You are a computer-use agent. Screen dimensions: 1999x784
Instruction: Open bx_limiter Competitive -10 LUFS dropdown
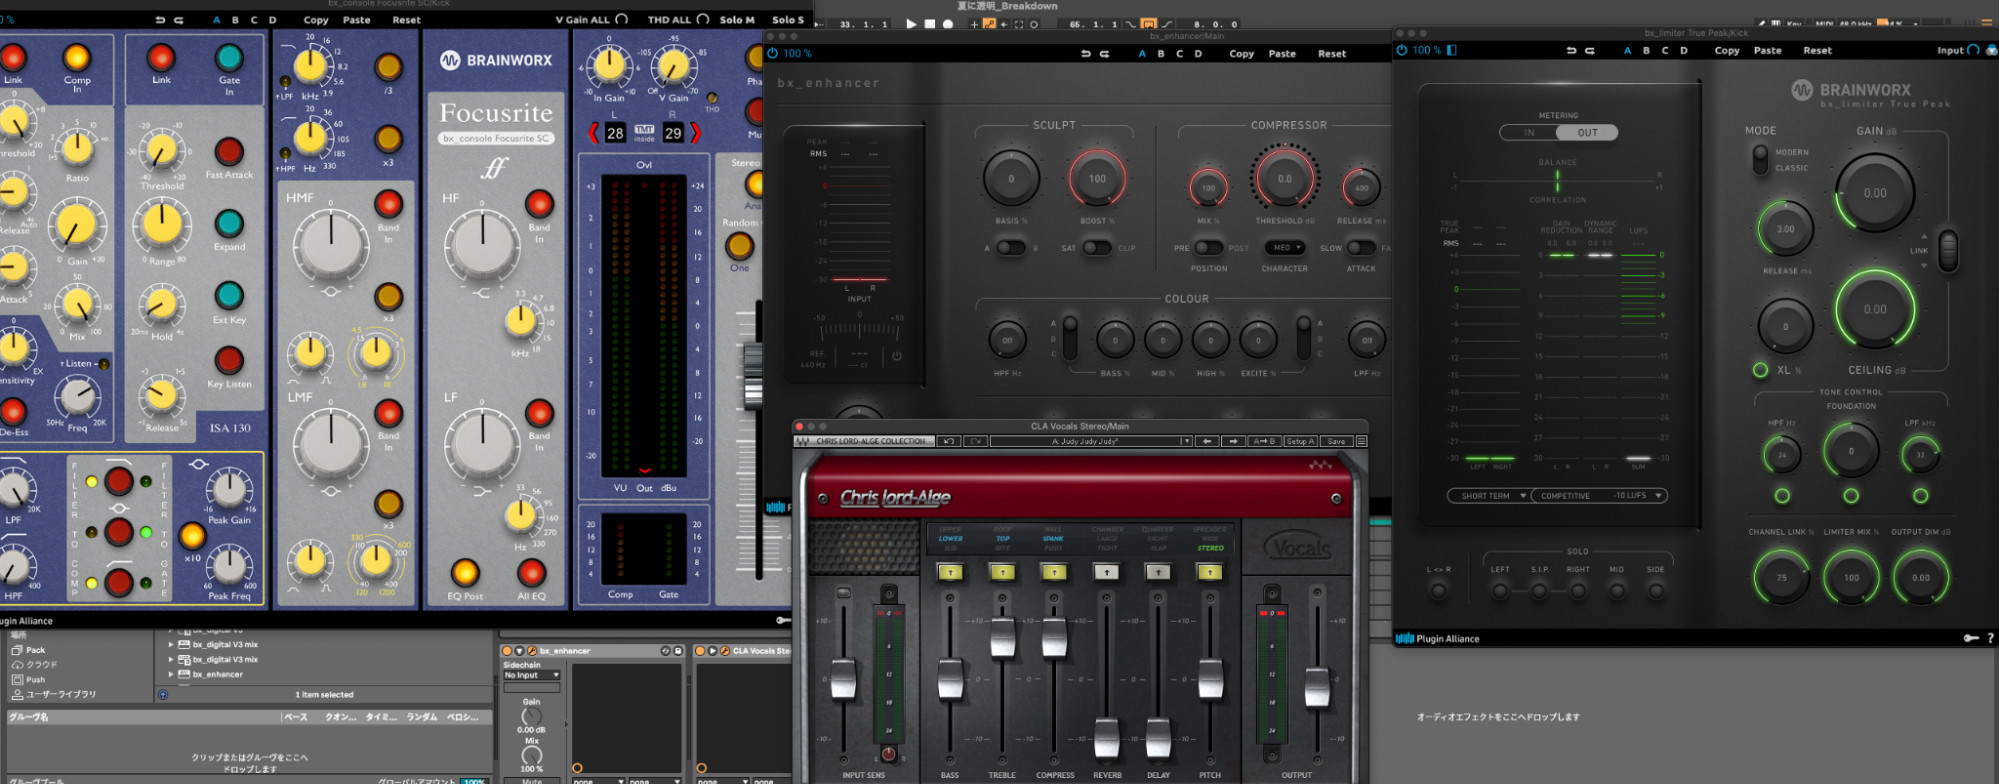pos(1599,496)
